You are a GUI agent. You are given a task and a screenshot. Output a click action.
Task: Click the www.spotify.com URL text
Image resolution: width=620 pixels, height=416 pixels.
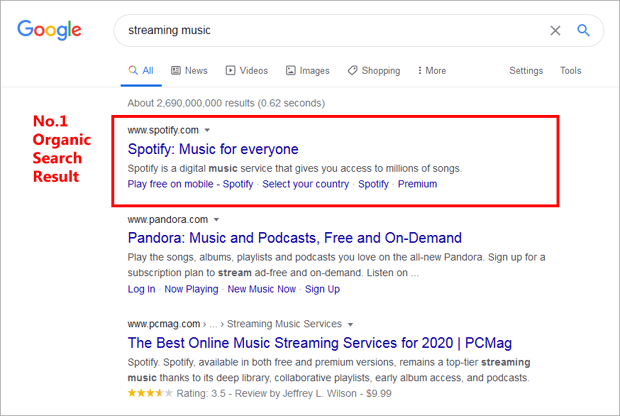tap(163, 130)
